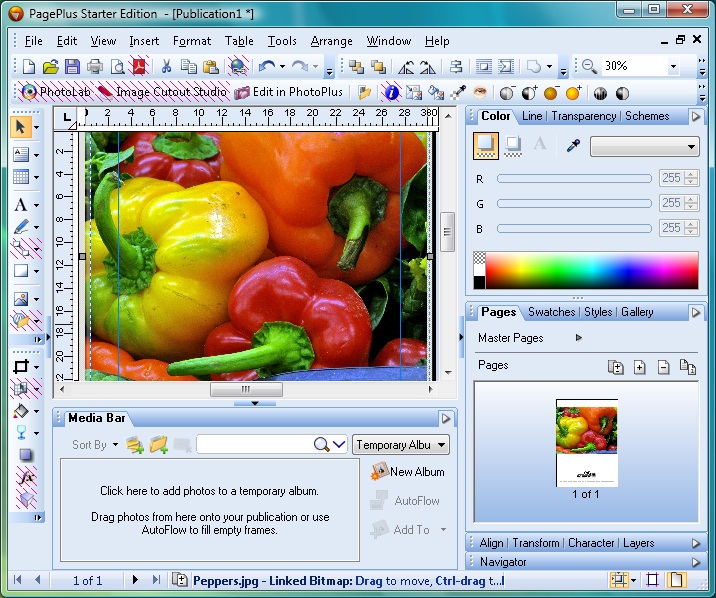Open the color mode dropdown in Color tab
This screenshot has height=598, width=716.
[x=644, y=147]
